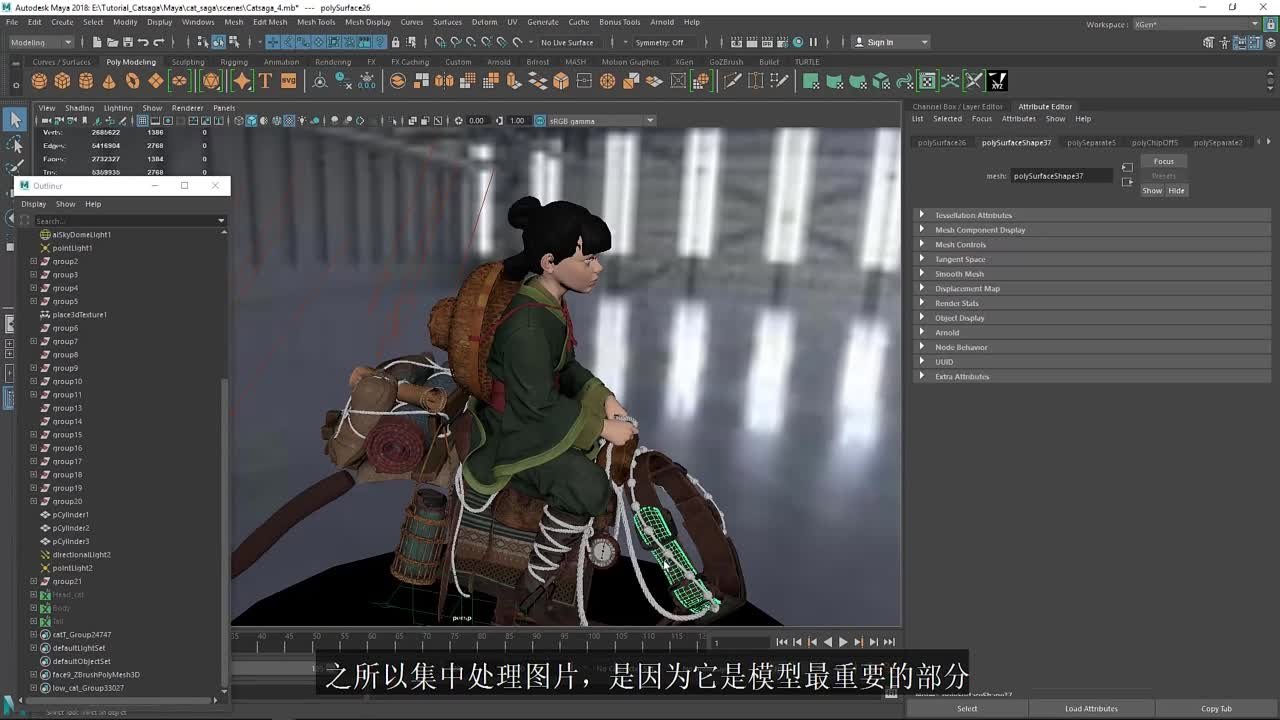Click the Show button beside Hide
The height and width of the screenshot is (720, 1280).
(x=1152, y=190)
